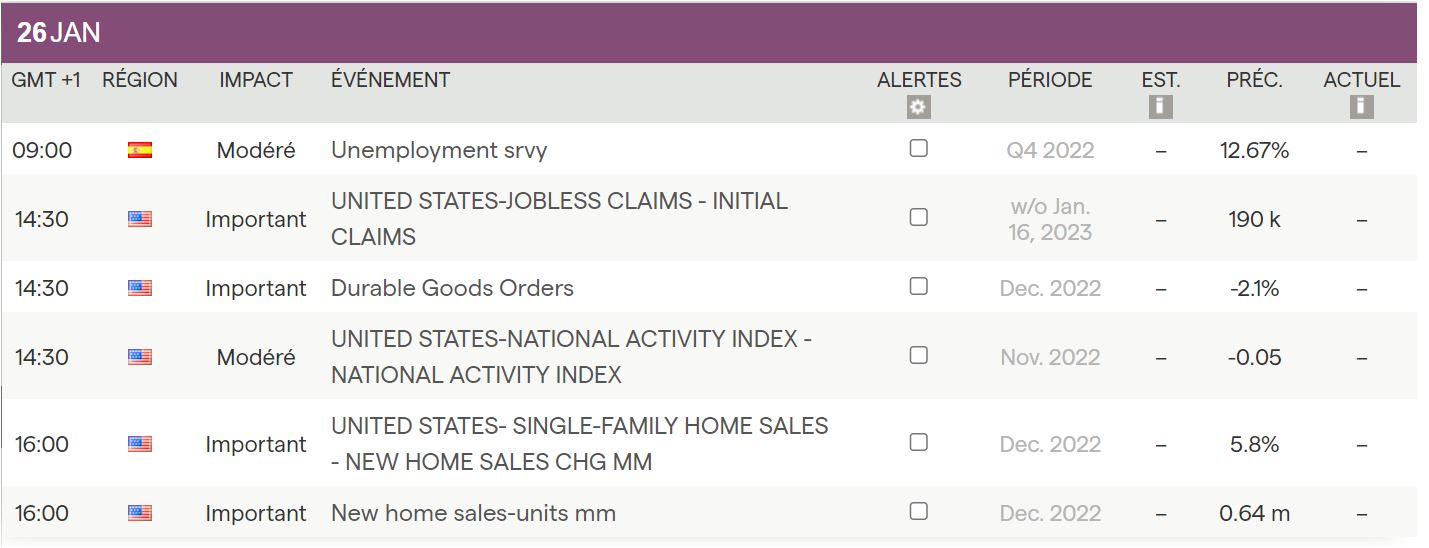This screenshot has width=1429, height=548.
Task: Click US flag beside Durable Goods Orders
Action: [x=140, y=288]
